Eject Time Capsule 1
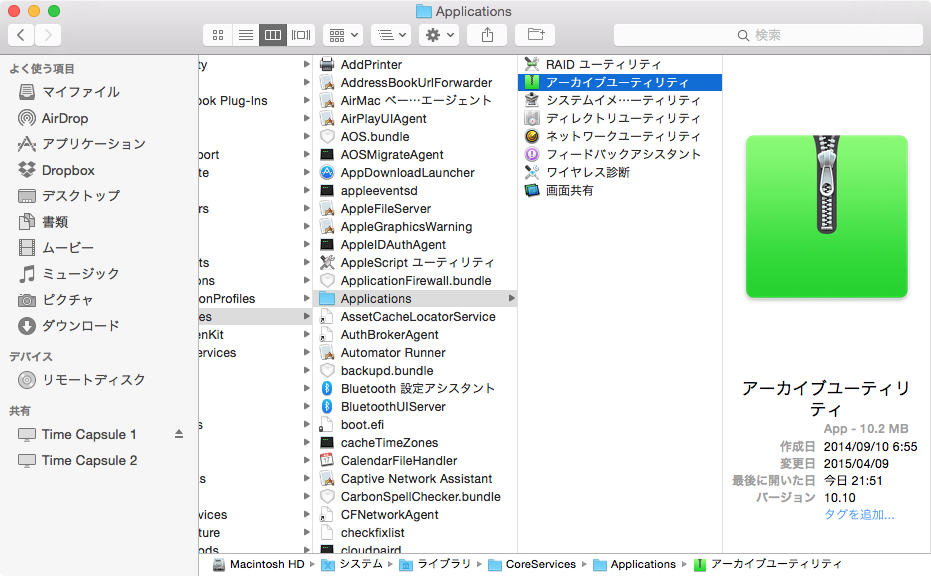 (x=179, y=435)
